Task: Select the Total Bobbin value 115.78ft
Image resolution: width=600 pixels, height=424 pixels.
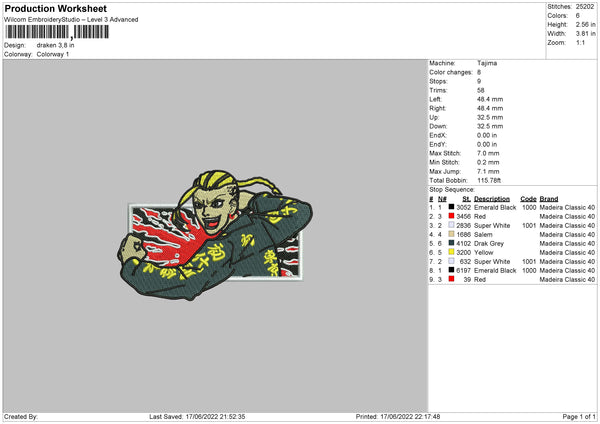Action: pos(489,180)
